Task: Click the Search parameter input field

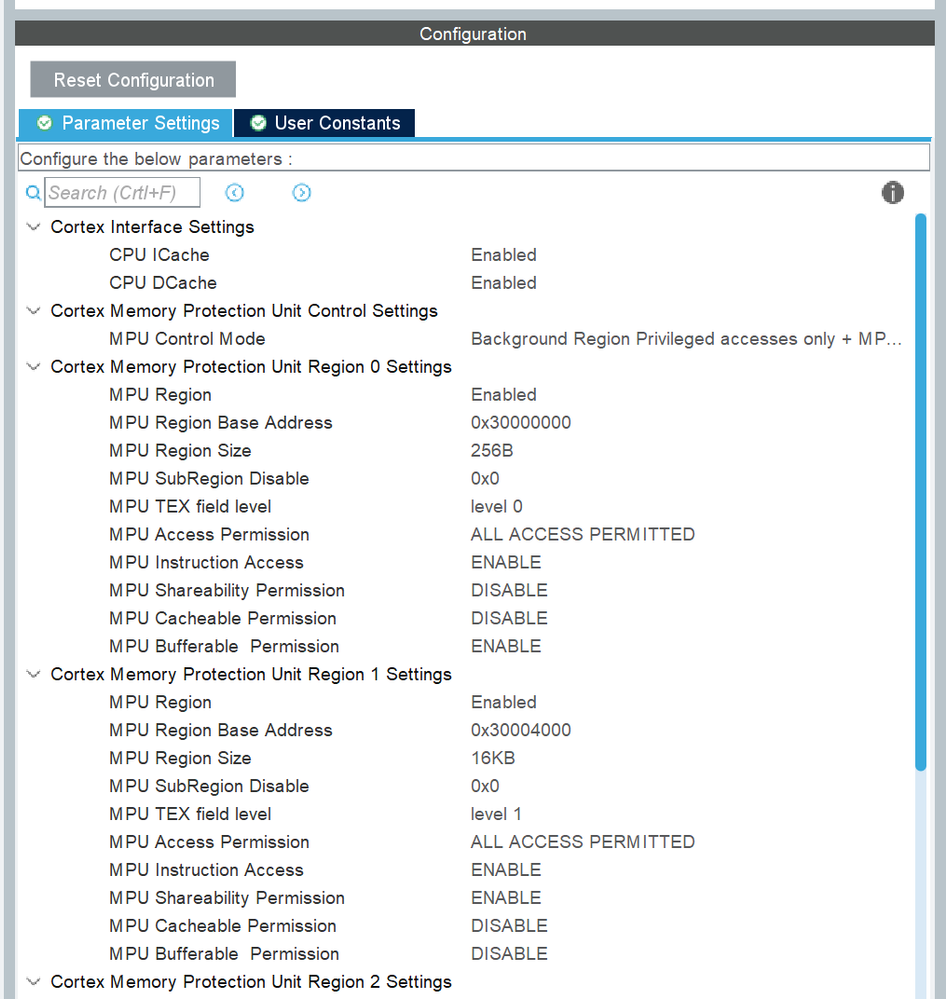Action: (122, 192)
